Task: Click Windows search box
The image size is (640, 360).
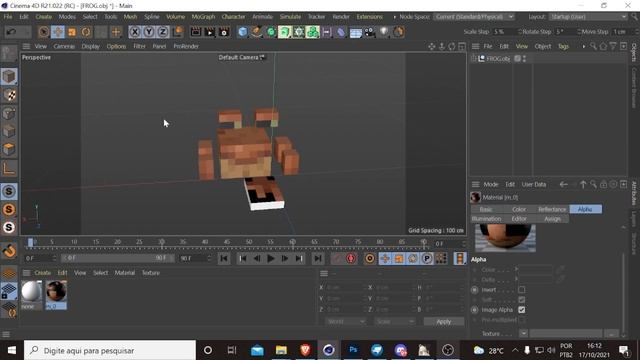Action: (x=110, y=350)
